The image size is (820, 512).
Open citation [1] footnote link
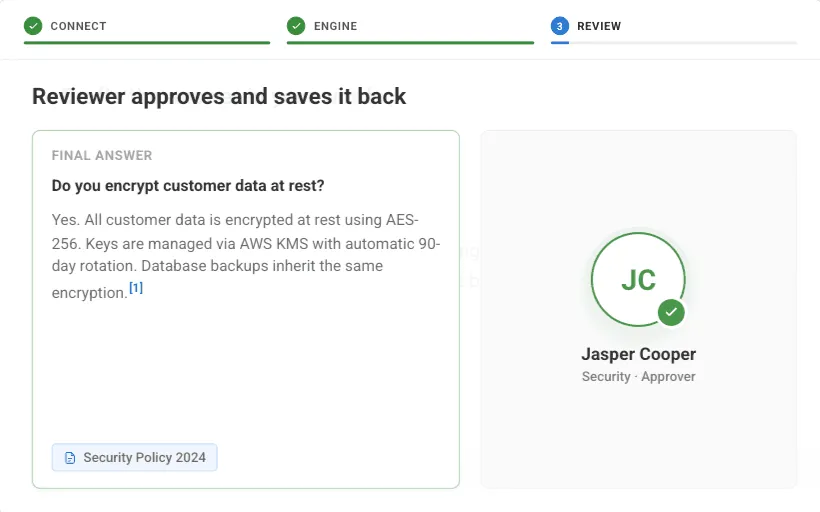click(136, 288)
